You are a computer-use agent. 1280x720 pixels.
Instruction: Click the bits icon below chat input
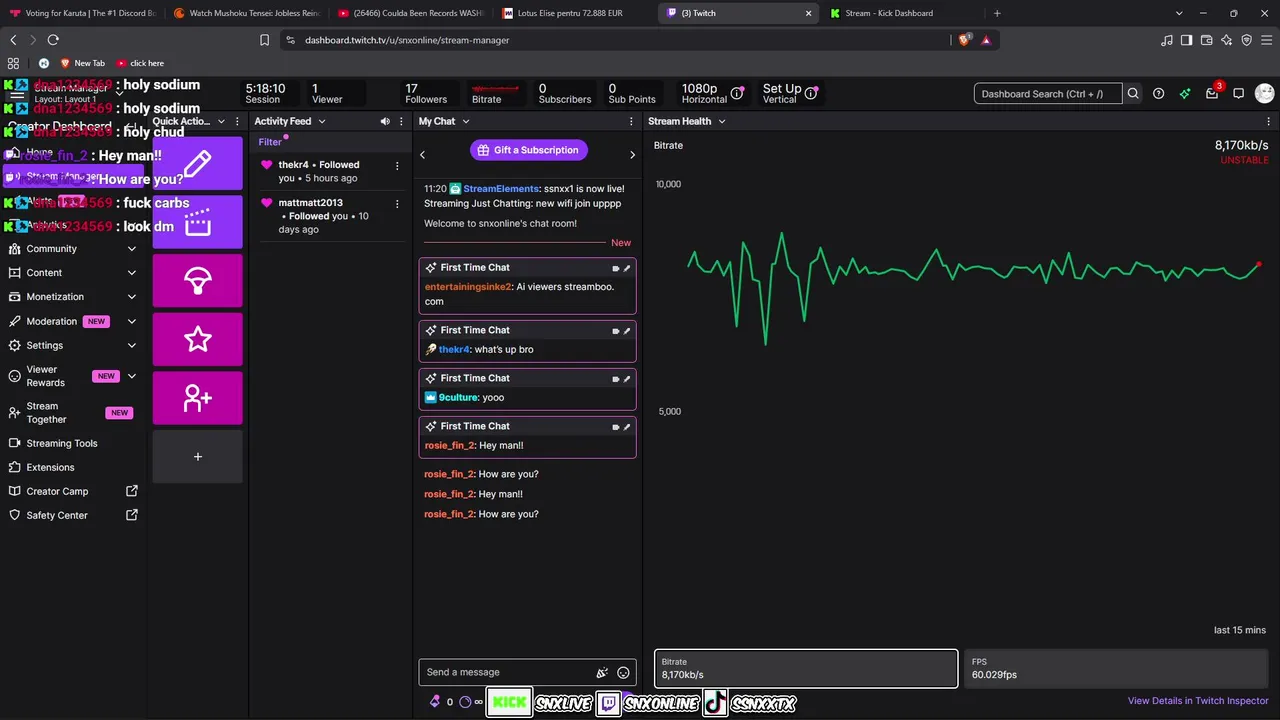point(434,702)
